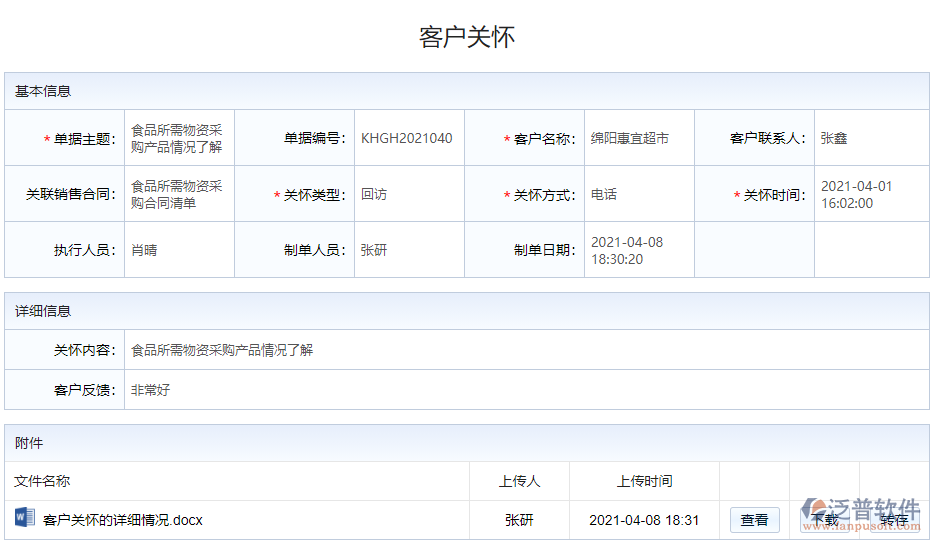This screenshot has height=542, width=931.
Task: Click the 关怀方式 value 电话
Action: (604, 194)
